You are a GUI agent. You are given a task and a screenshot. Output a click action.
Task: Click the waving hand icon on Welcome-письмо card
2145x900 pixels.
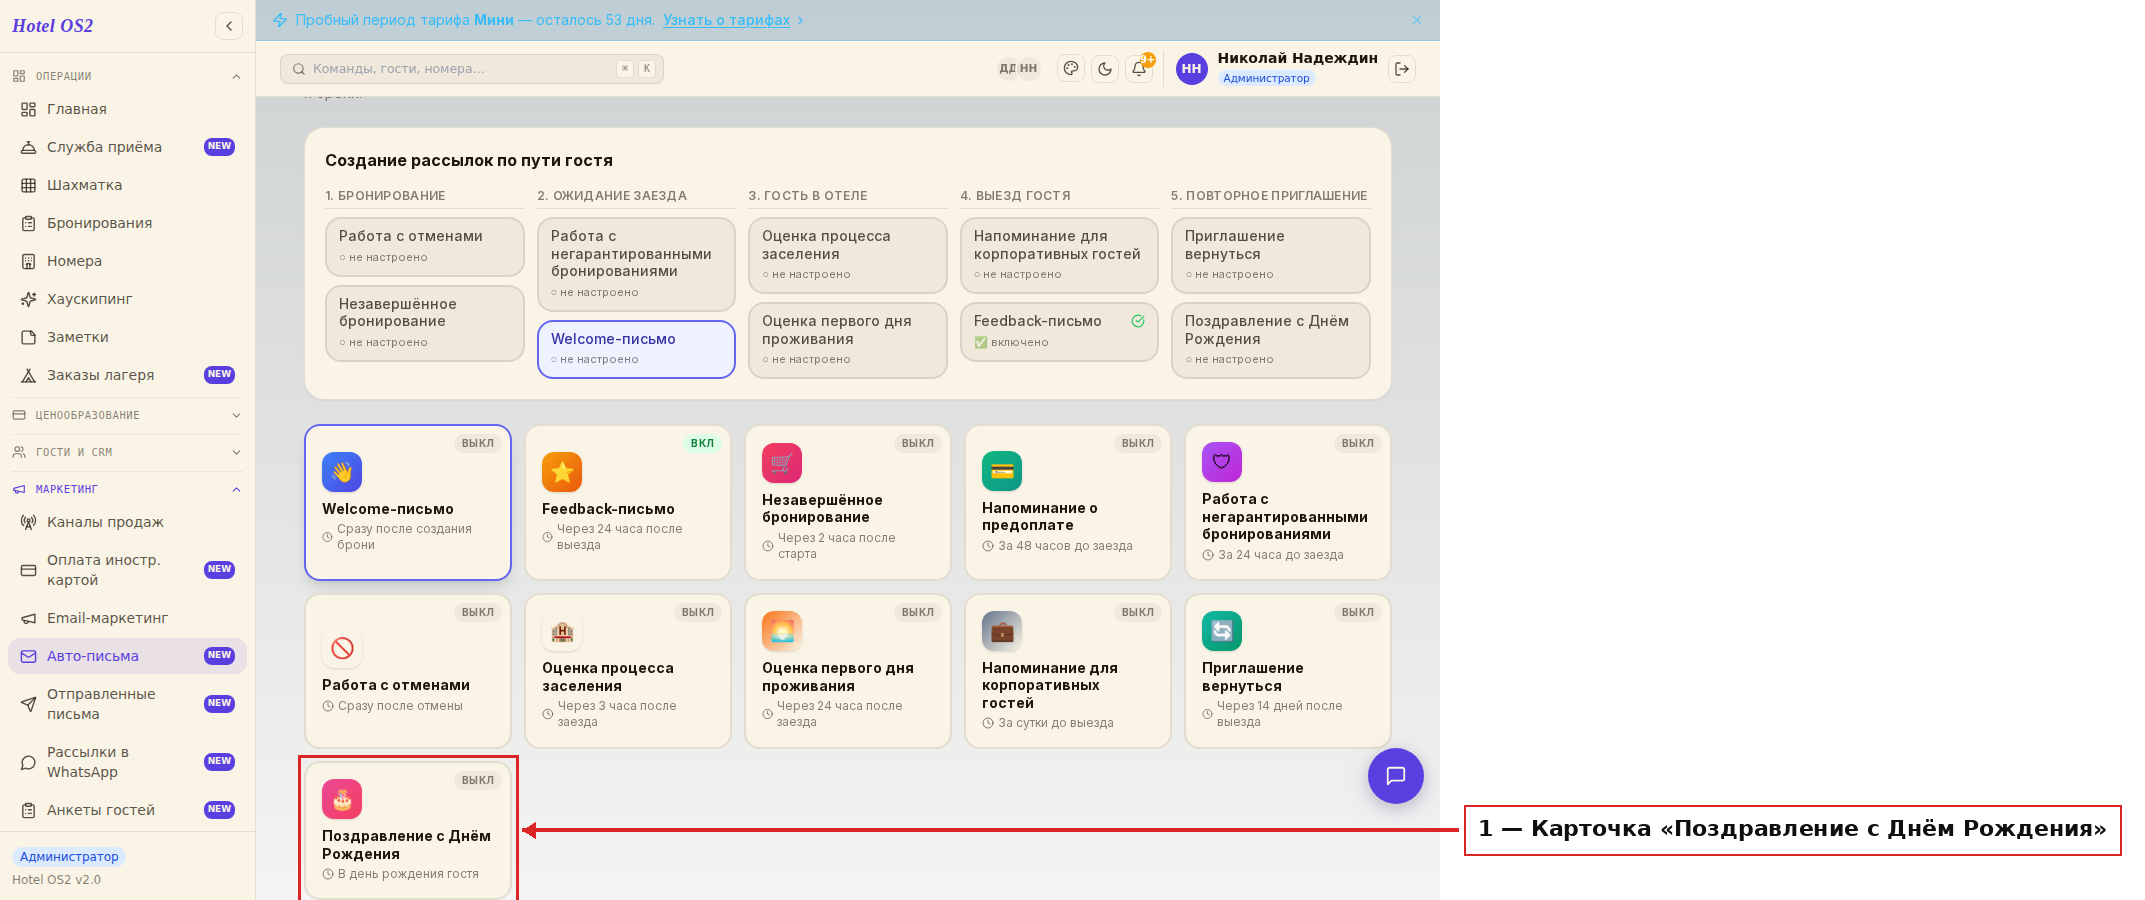click(x=342, y=472)
